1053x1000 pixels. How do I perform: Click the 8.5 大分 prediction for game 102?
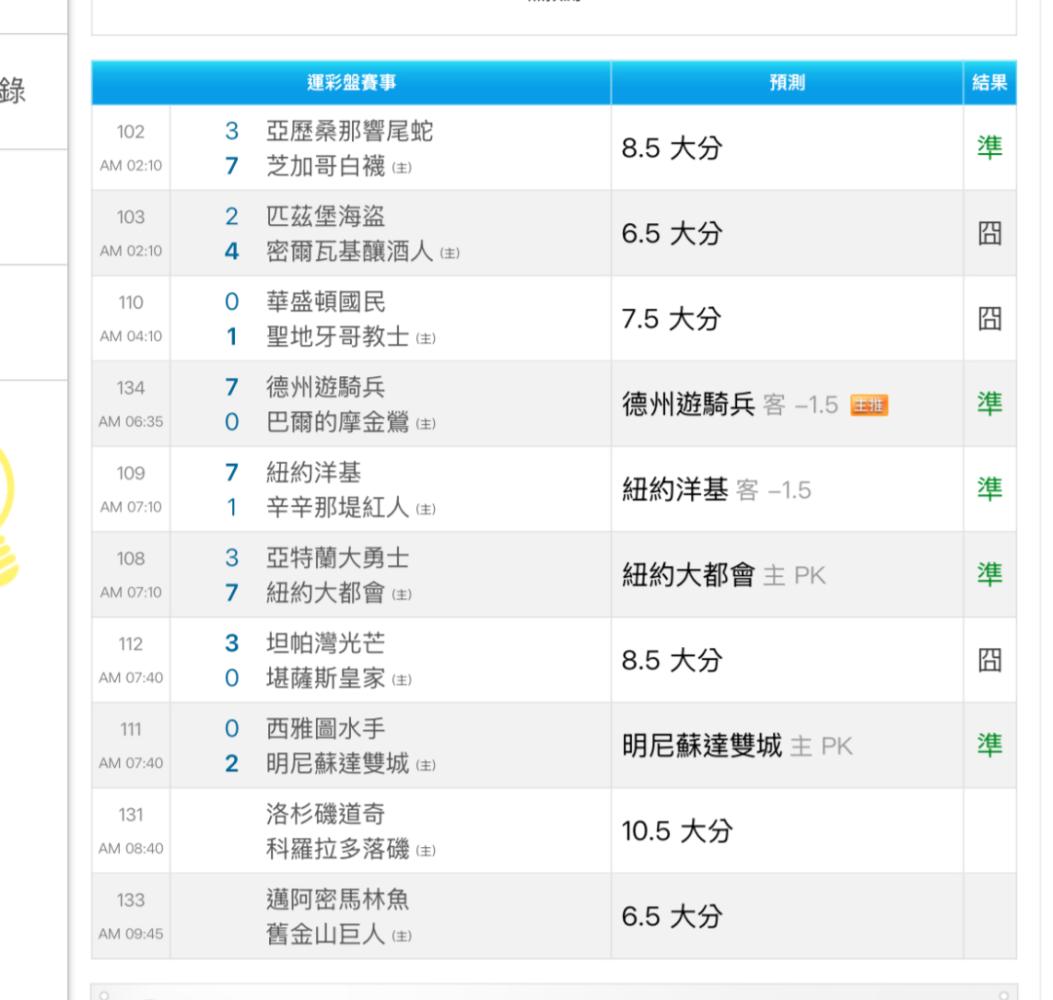coord(672,148)
